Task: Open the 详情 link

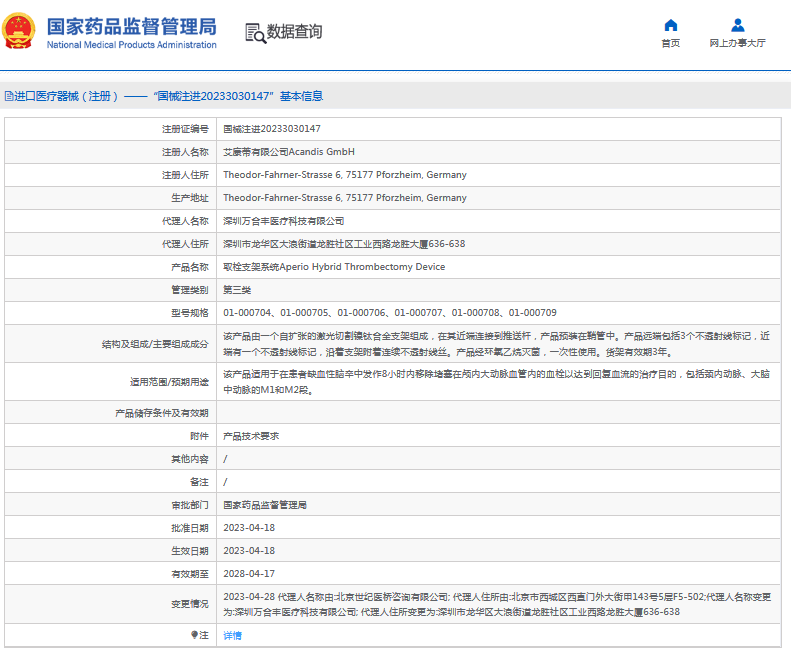Action: pyautogui.click(x=233, y=635)
